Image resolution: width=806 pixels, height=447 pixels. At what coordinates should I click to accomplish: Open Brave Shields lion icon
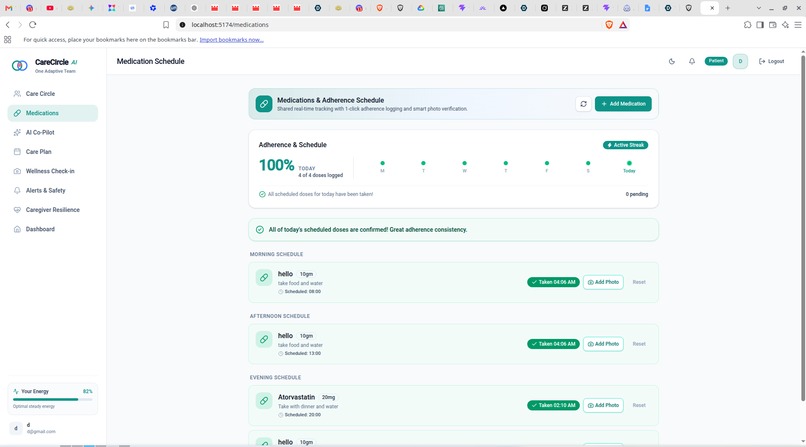click(609, 25)
